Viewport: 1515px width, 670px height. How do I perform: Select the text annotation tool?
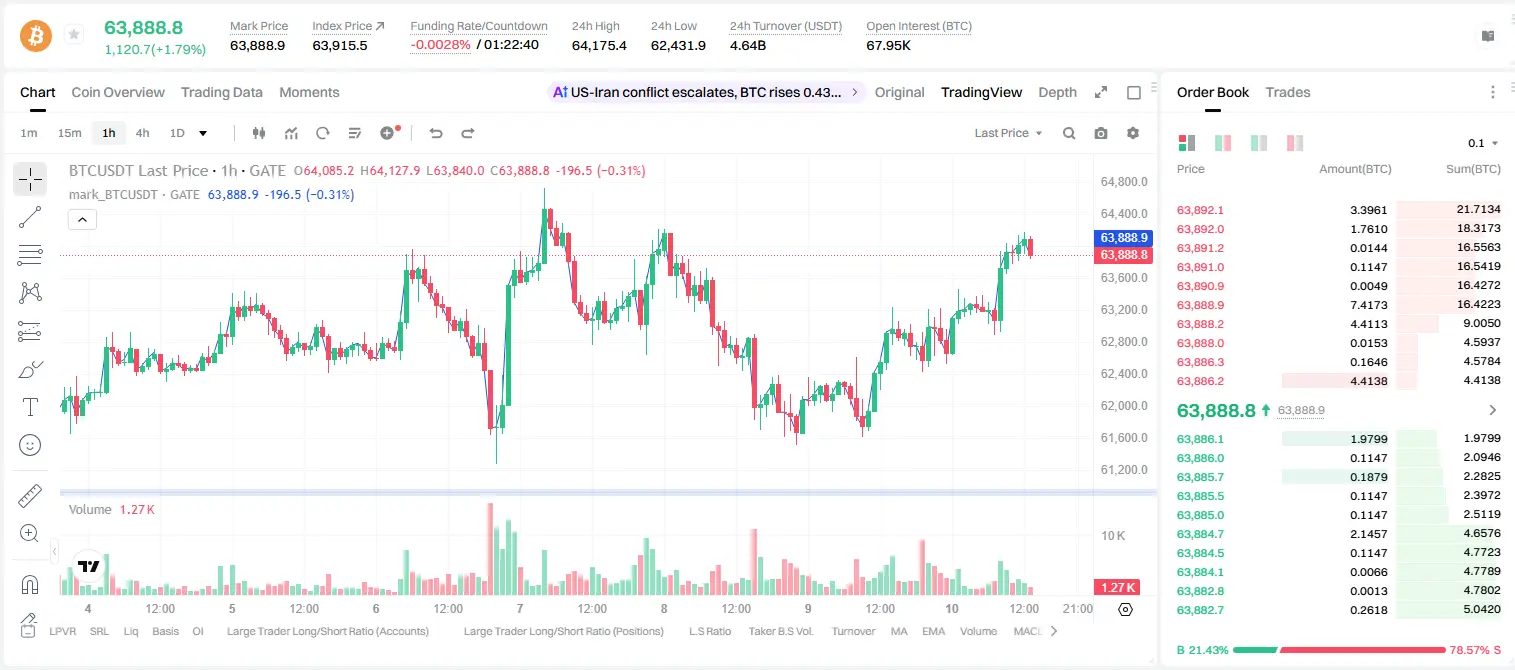coord(30,407)
